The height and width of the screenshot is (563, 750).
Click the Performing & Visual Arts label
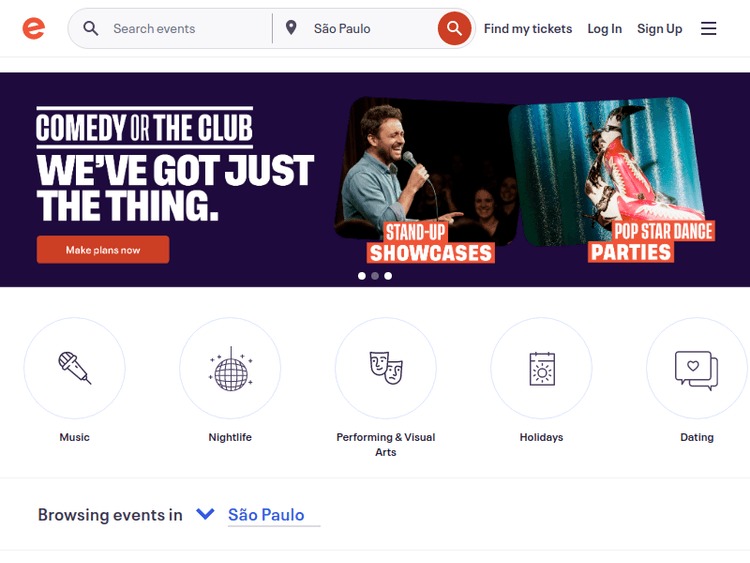click(x=386, y=444)
